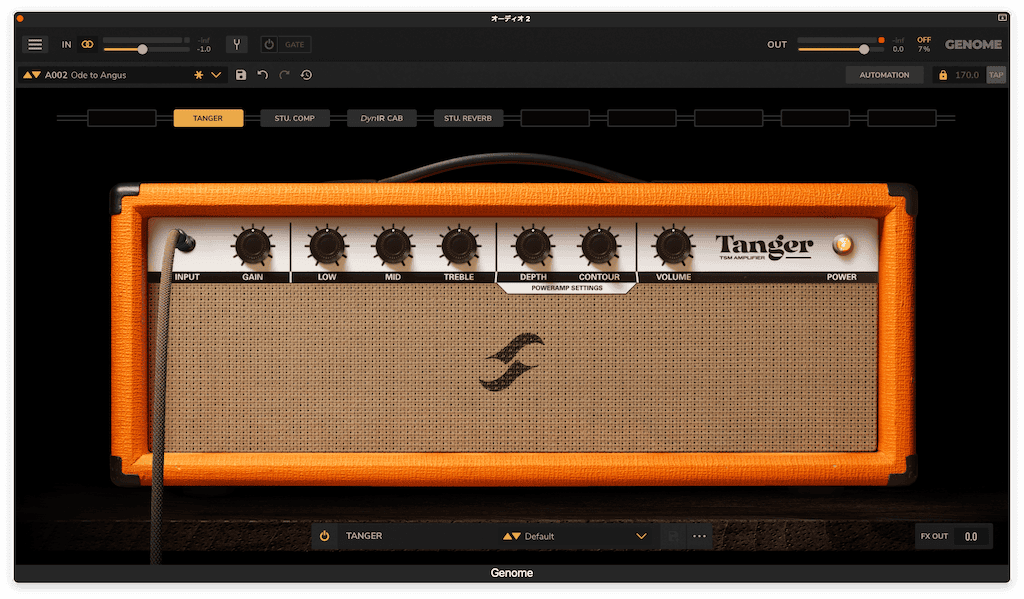The image size is (1024, 599).
Task: Click the GENOME logo
Action: pos(972,44)
